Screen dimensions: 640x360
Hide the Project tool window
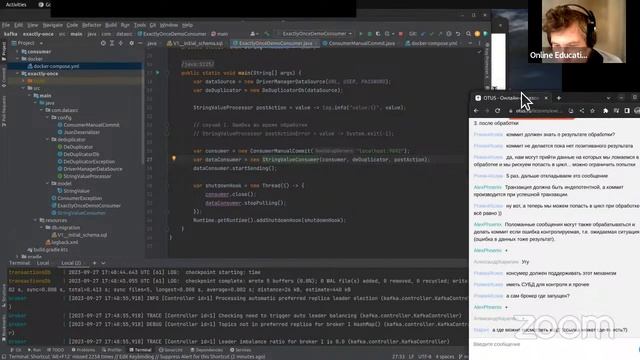[x=140, y=43]
